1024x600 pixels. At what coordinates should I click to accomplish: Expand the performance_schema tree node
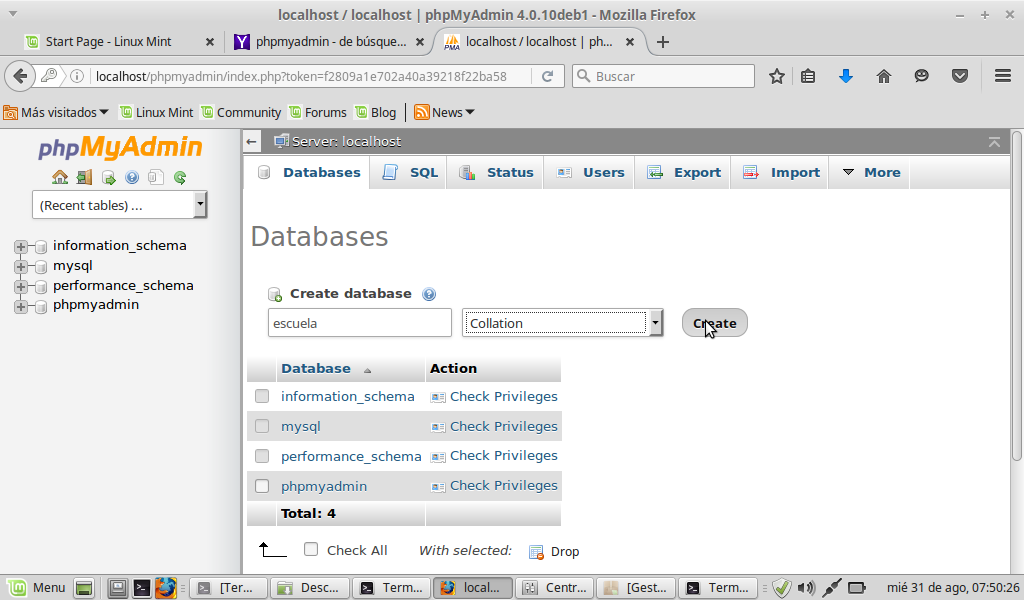20,286
